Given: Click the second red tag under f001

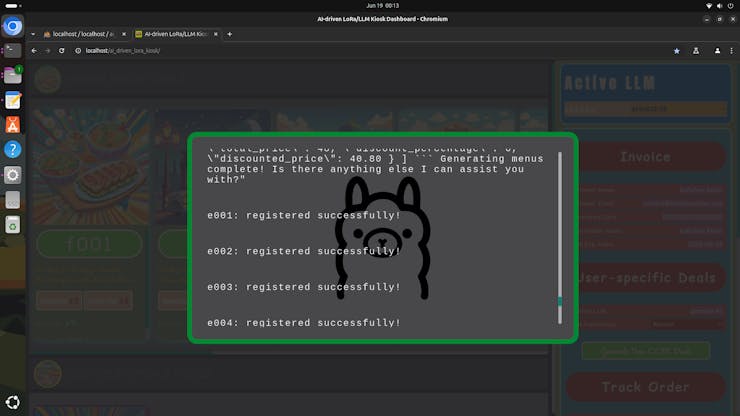Looking at the screenshot, I should [x=108, y=300].
